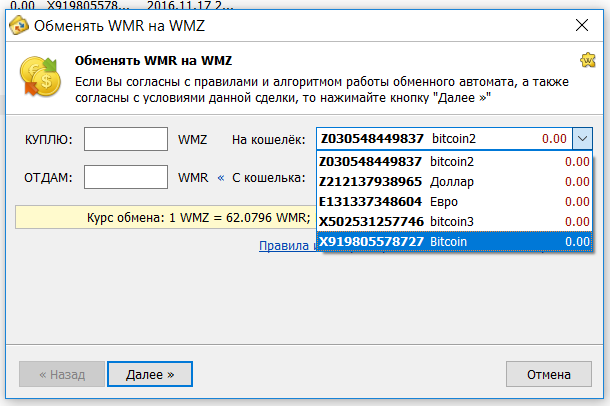The width and height of the screenshot is (610, 406).
Task: Open the 'На кошелёк' dropdown arrow
Action: pyautogui.click(x=582, y=139)
